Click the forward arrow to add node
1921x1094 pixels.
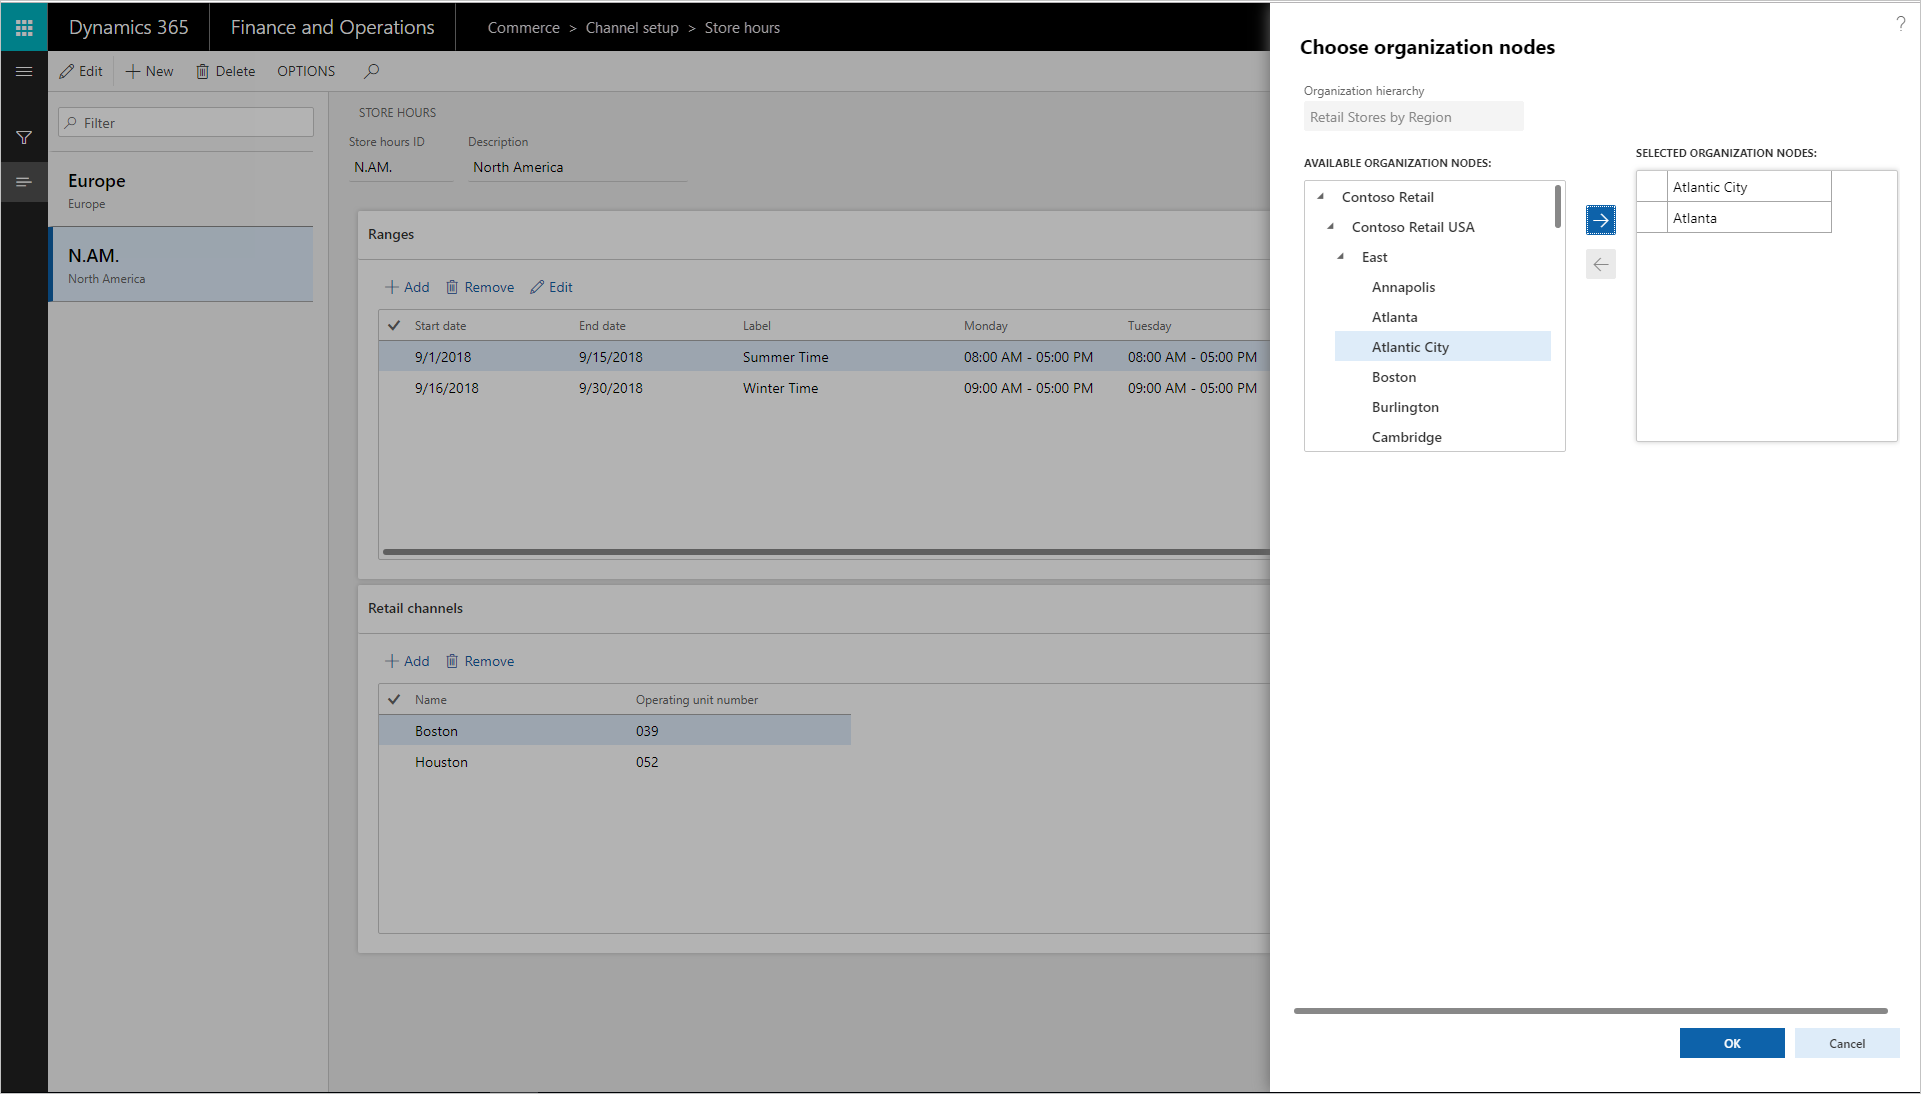pos(1600,220)
